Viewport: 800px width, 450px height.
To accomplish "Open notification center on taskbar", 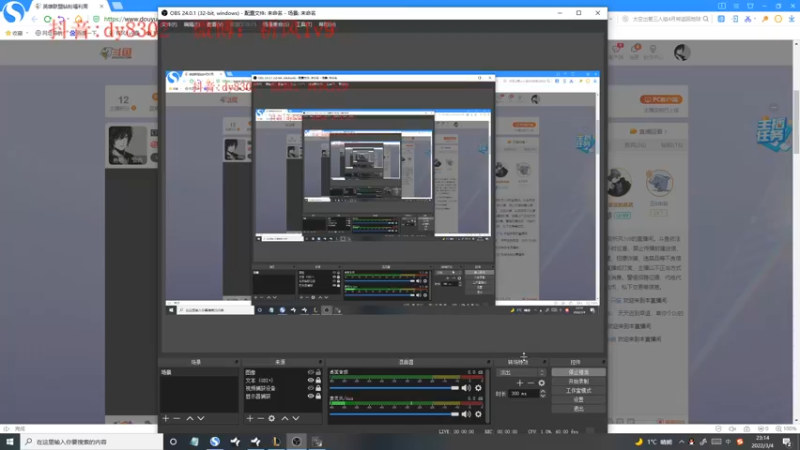I will (787, 442).
